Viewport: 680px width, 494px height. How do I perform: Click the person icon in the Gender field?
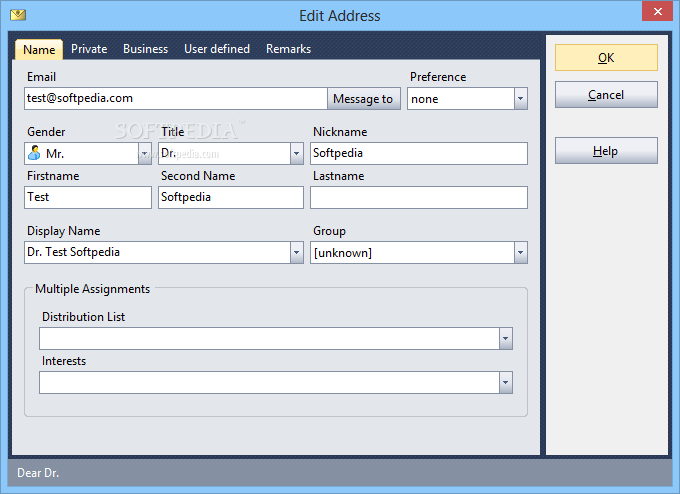[x=34, y=153]
